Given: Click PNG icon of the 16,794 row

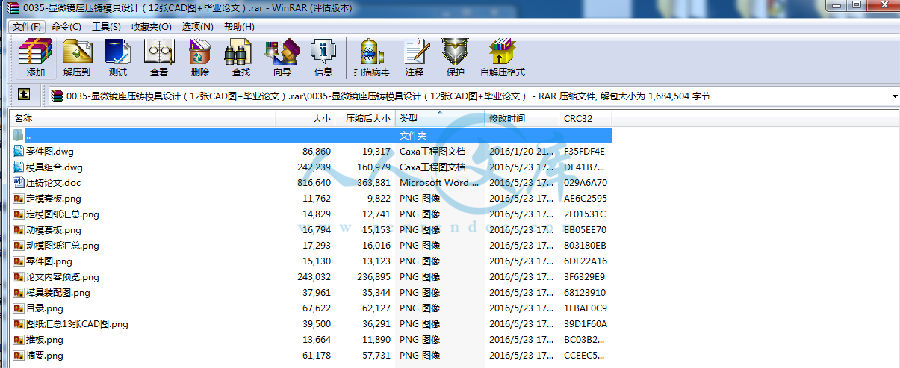Looking at the screenshot, I should tap(18, 230).
